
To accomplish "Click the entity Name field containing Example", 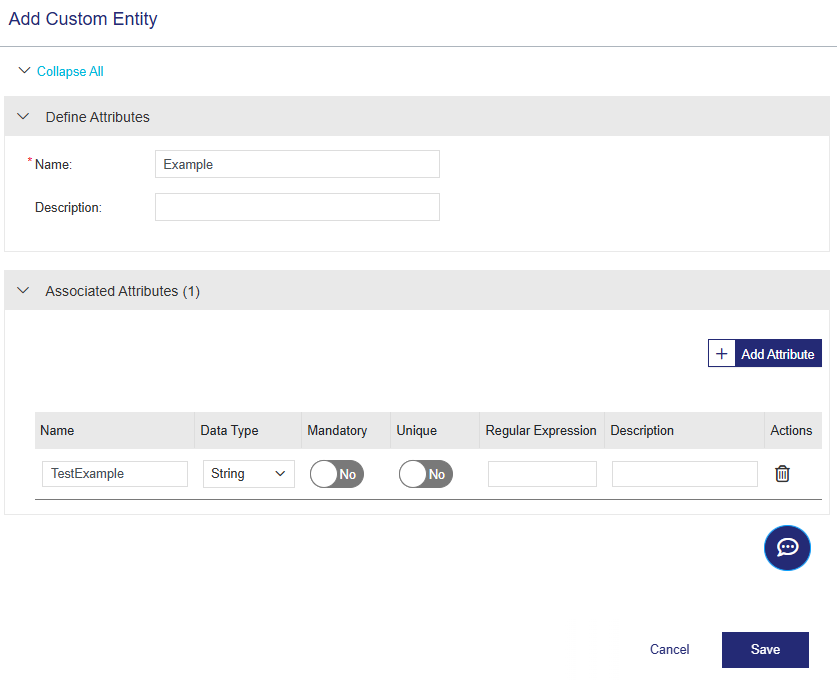I will tap(297, 164).
